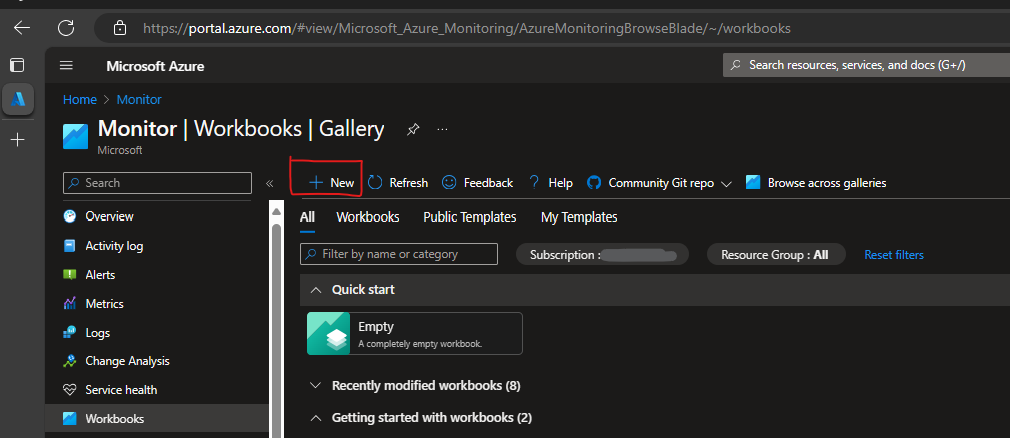Refresh the workbooks gallery
Image resolution: width=1010 pixels, height=438 pixels.
[398, 183]
